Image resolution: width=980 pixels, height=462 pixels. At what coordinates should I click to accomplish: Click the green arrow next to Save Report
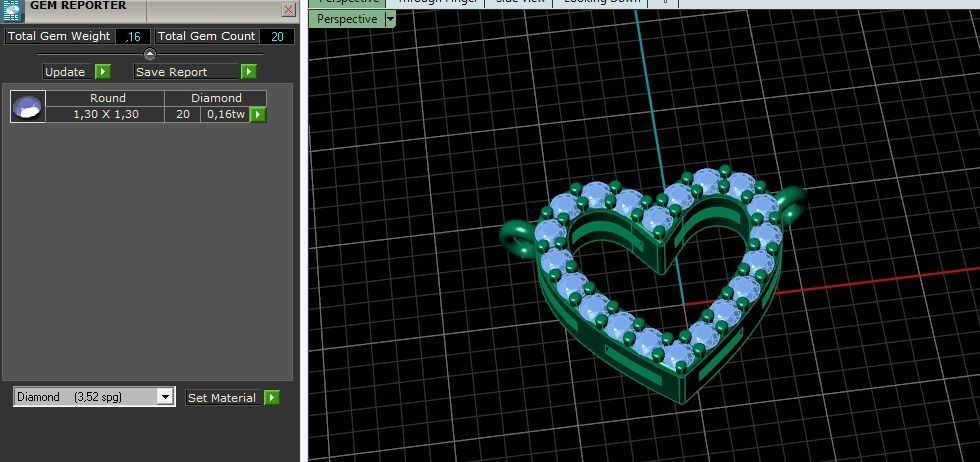[x=249, y=72]
